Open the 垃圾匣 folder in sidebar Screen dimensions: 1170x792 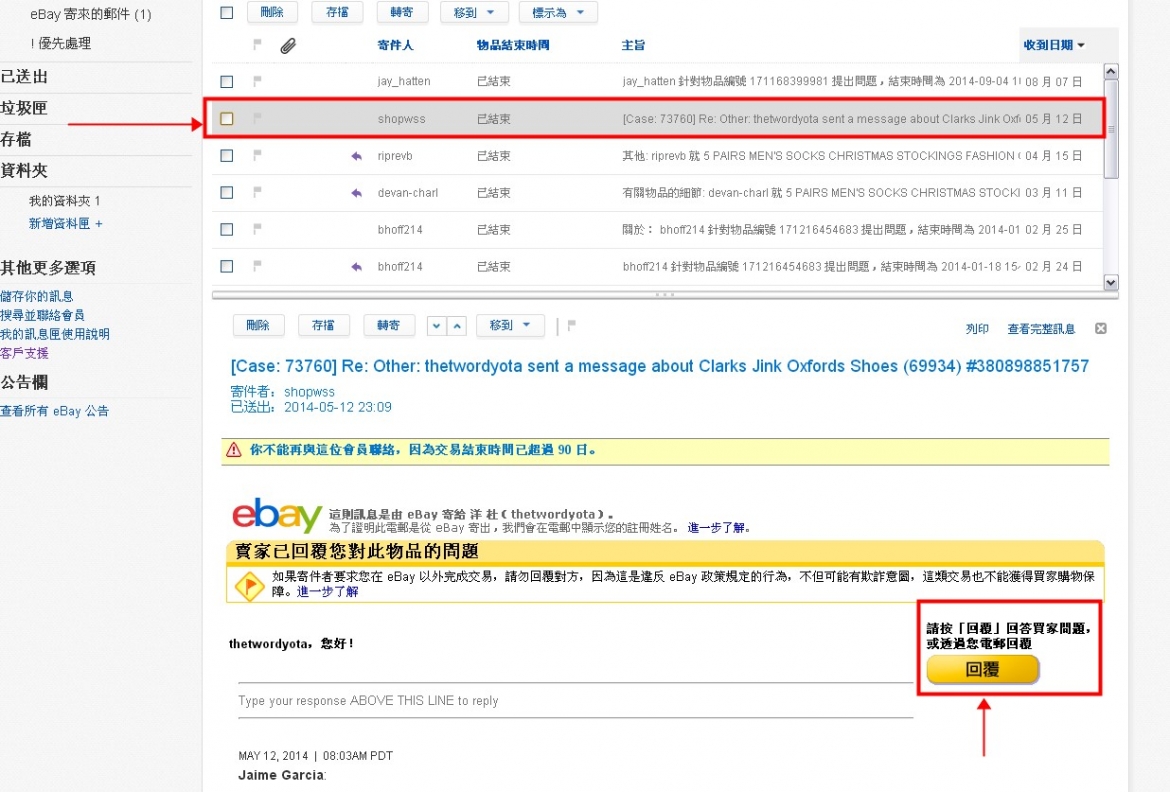click(24, 108)
